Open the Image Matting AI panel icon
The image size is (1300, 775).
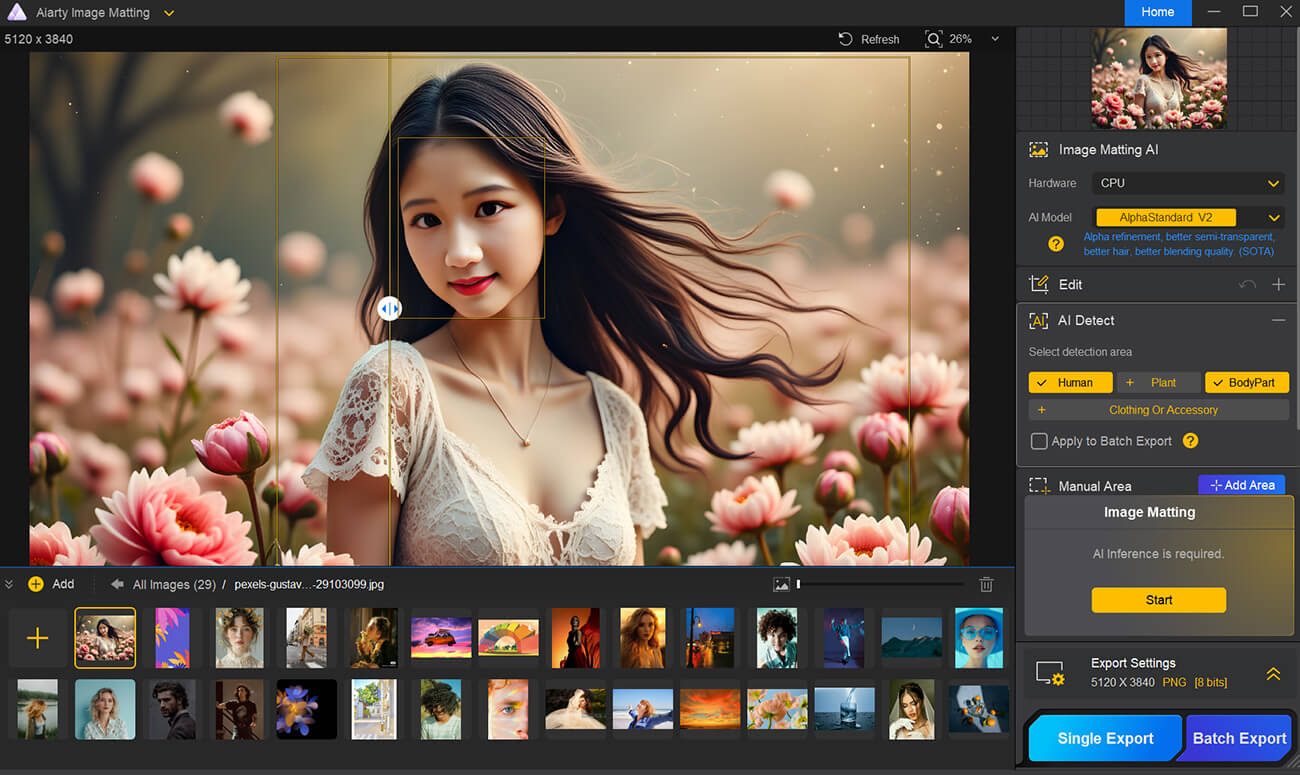coord(1040,149)
